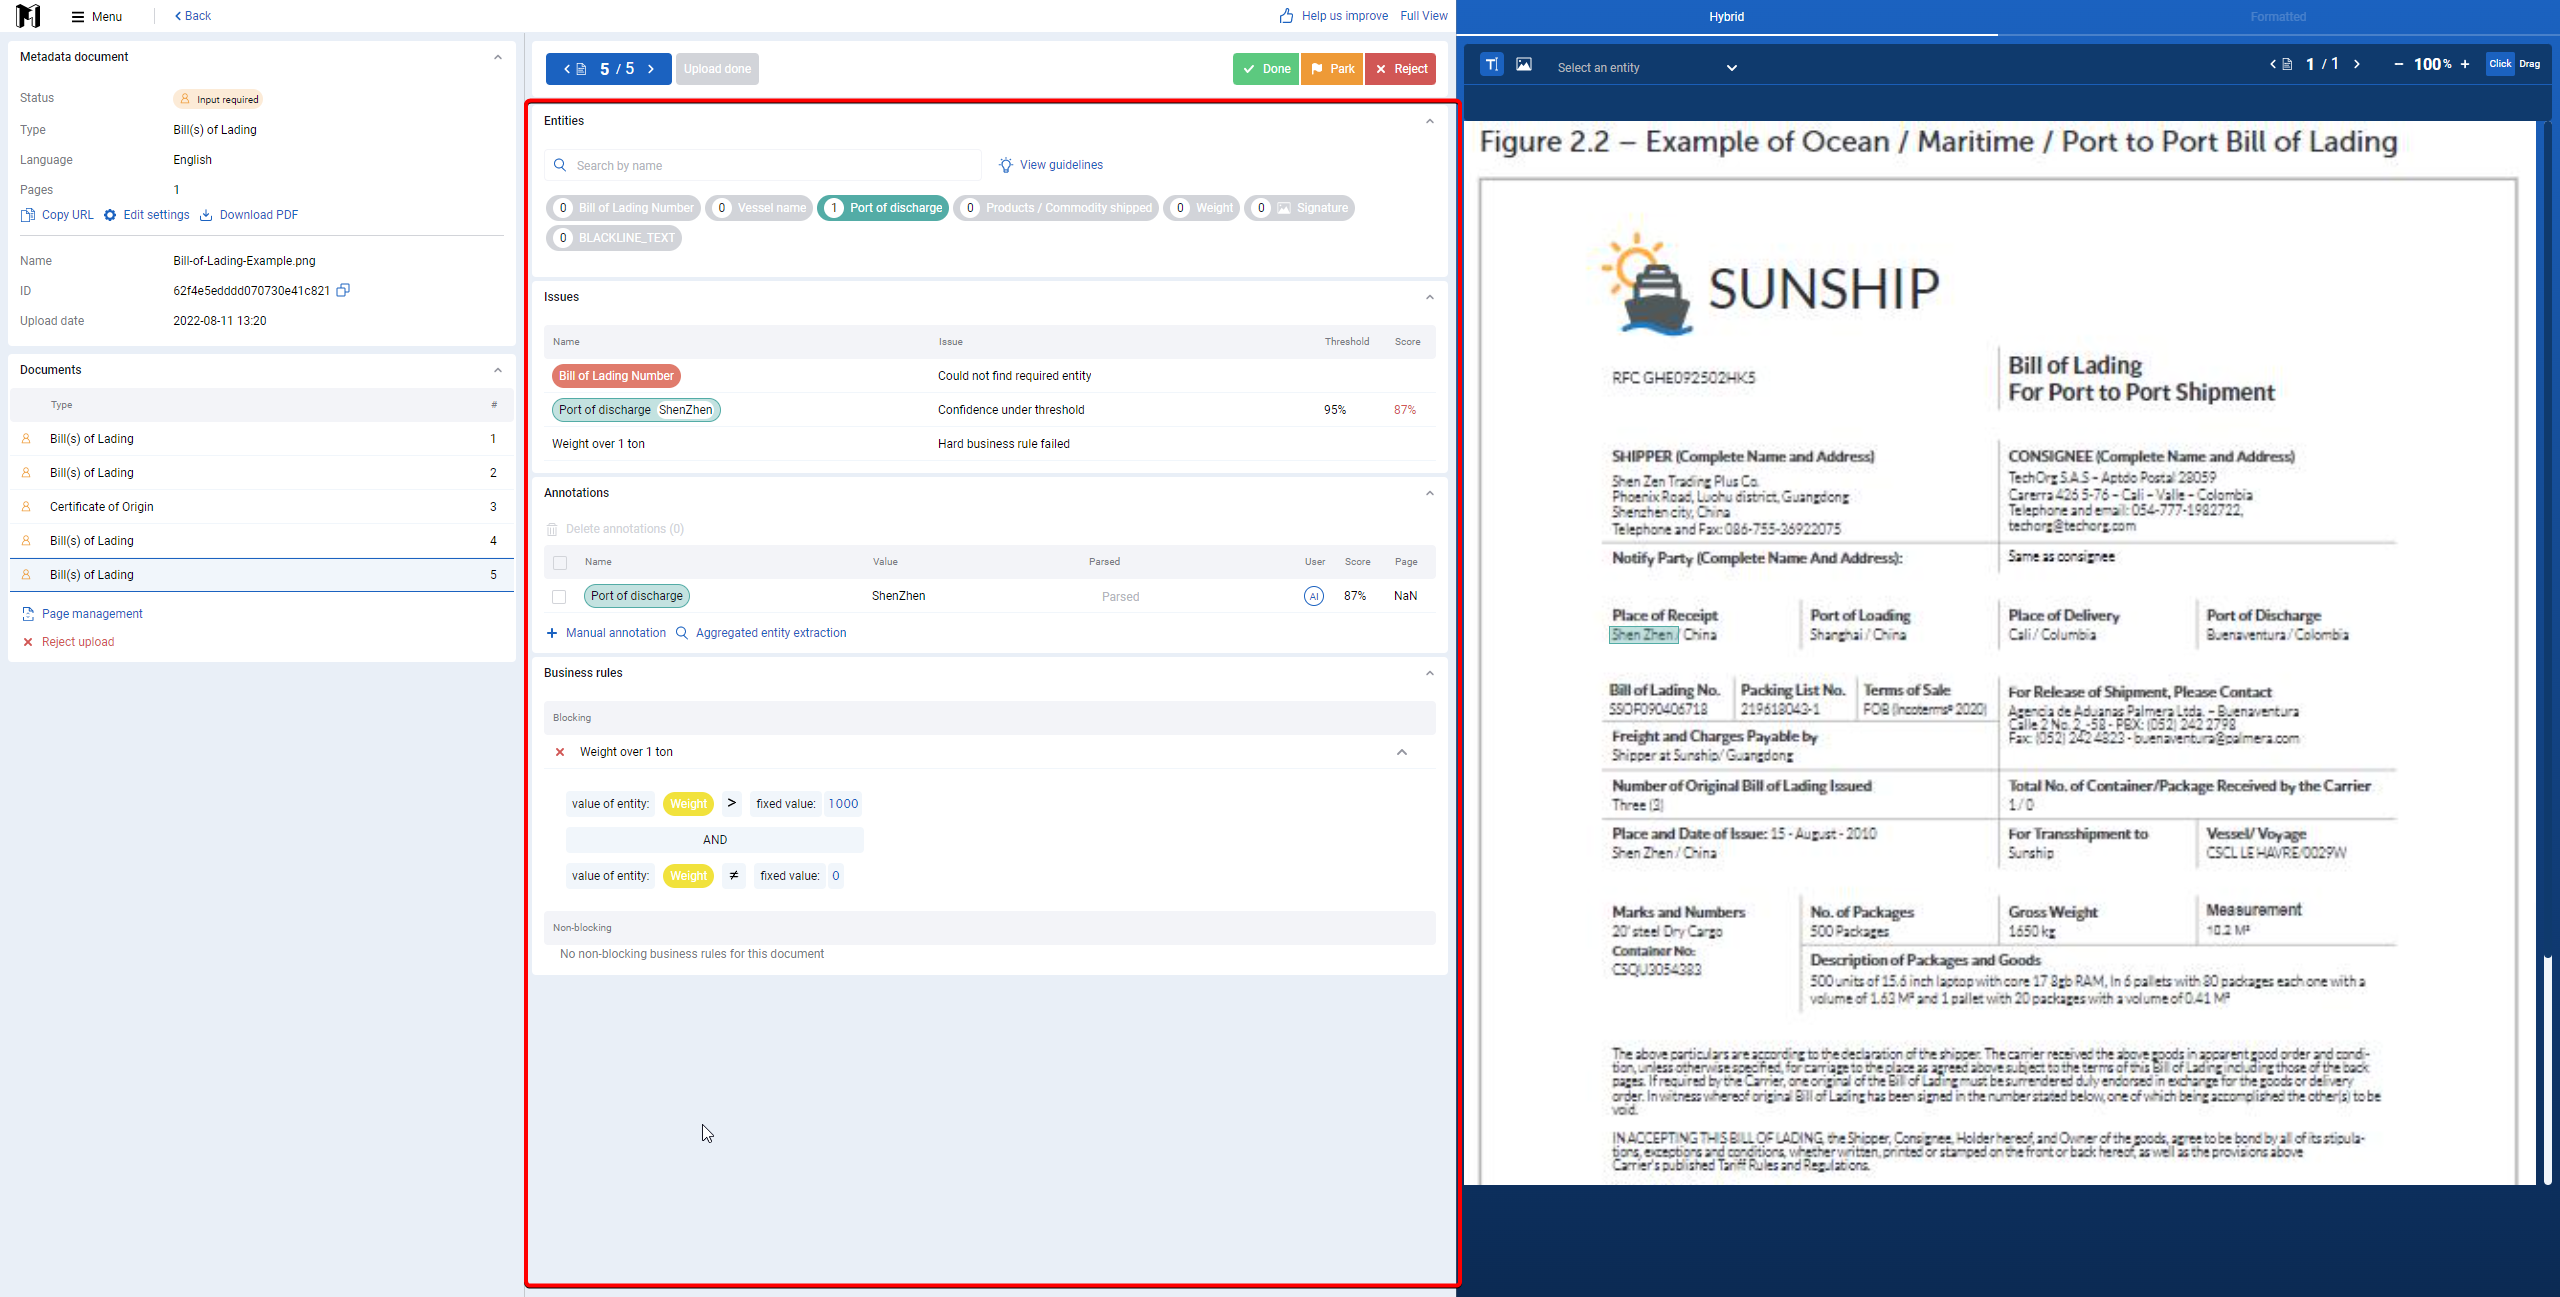Open the hamburger Menu icon
2560x1297 pixels.
pyautogui.click(x=78, y=17)
